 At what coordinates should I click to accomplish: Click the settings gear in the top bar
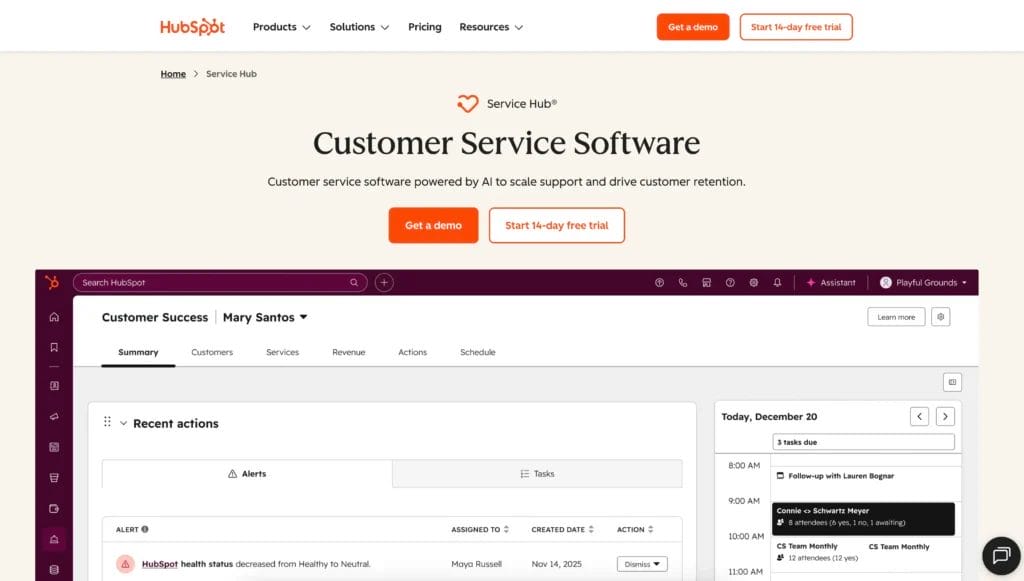pos(753,283)
